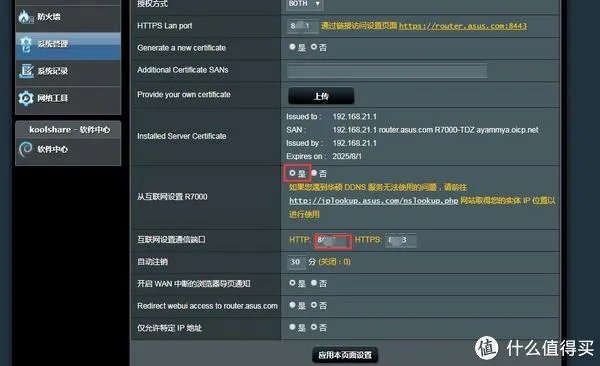Click the 'Issued to' certificate line
Viewport: 600px width, 366px height.
[331, 116]
